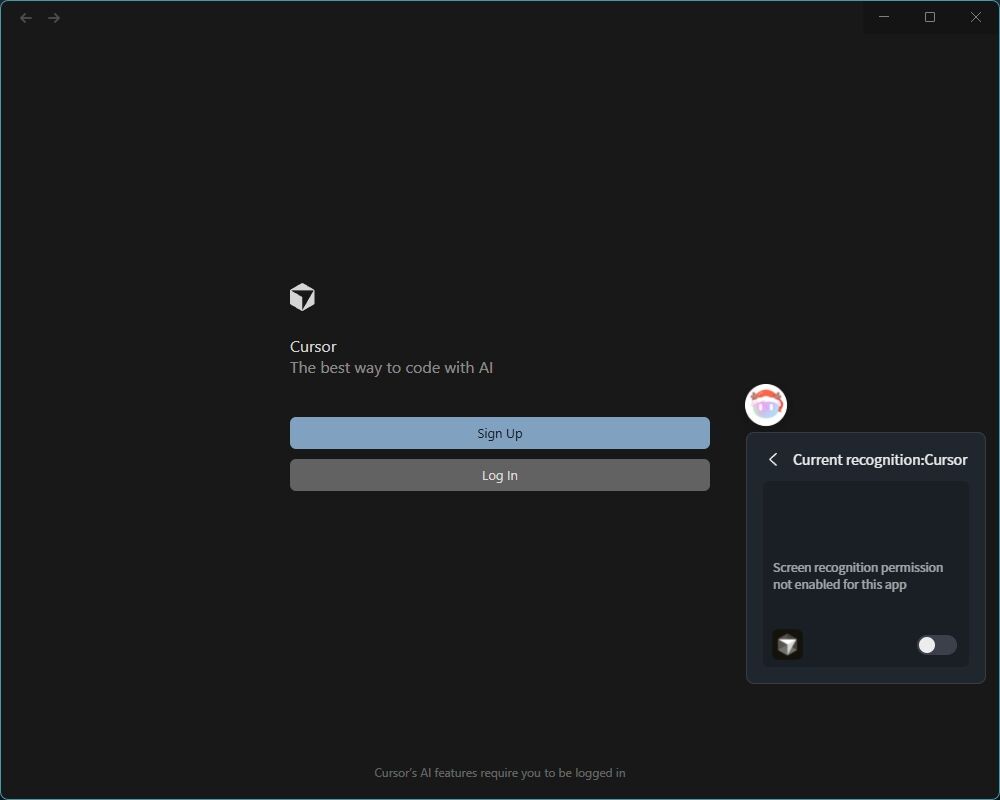
Task: Enable the screen recognition permission toggle
Action: point(936,645)
